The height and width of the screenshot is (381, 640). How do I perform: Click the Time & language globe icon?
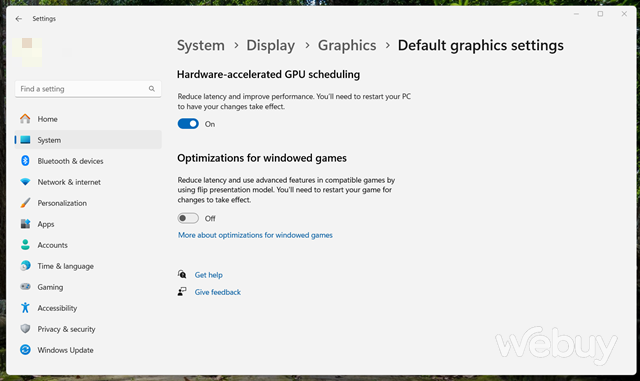25,266
